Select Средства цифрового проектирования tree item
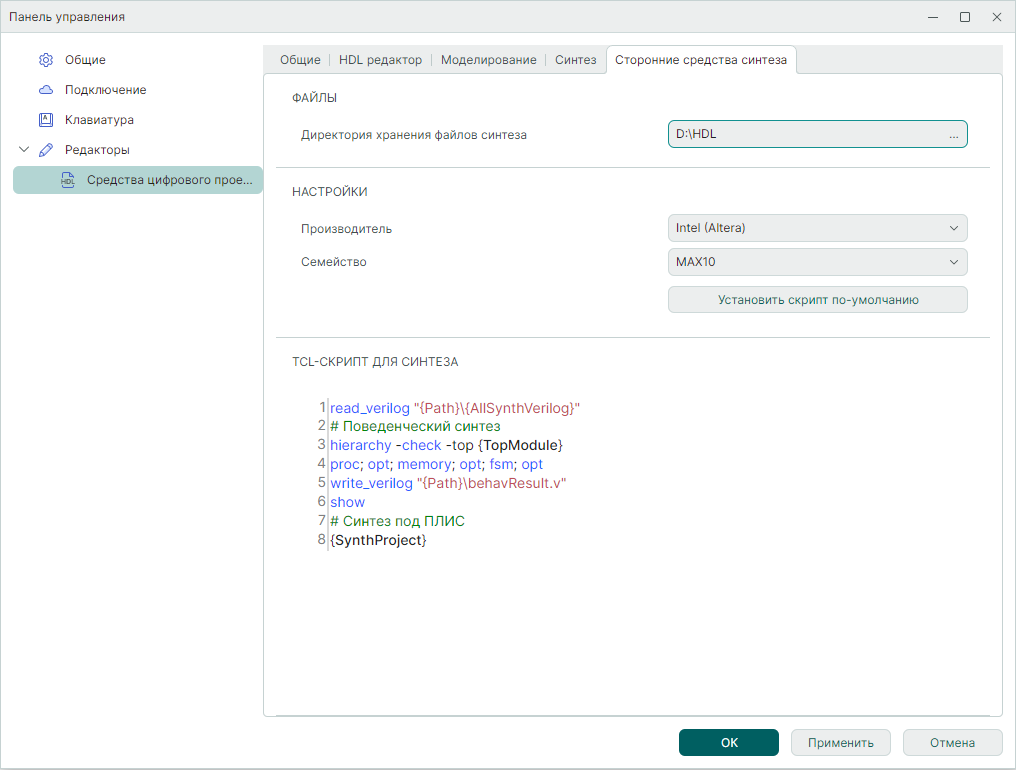 click(x=168, y=180)
